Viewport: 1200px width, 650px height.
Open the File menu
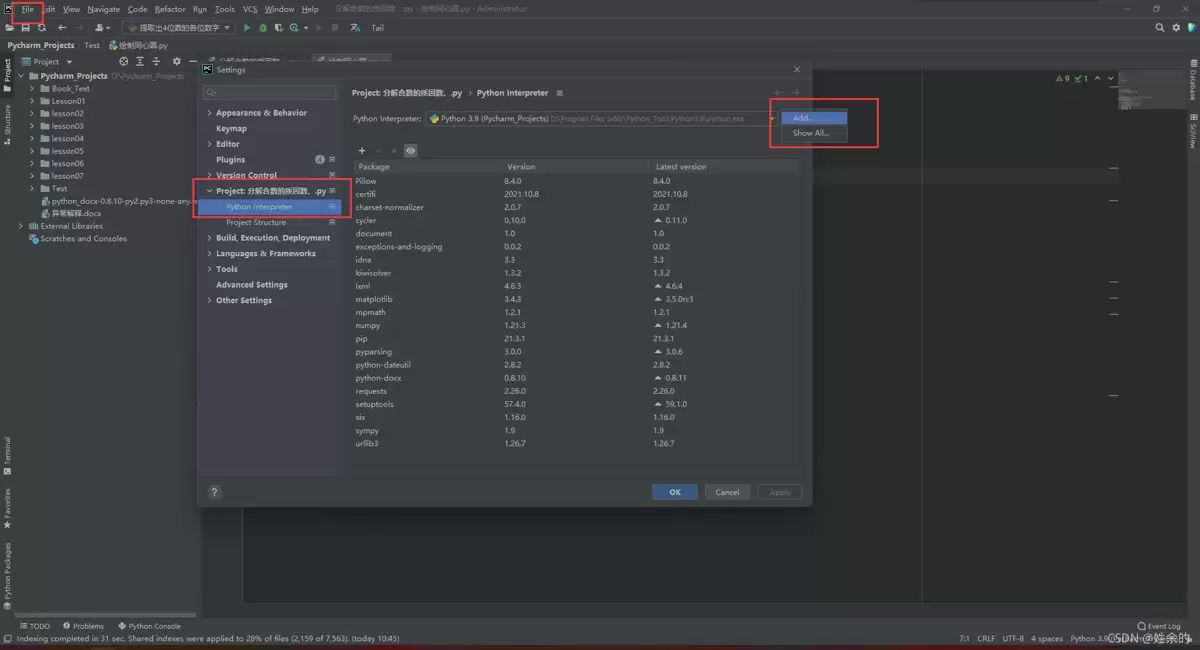[28, 9]
